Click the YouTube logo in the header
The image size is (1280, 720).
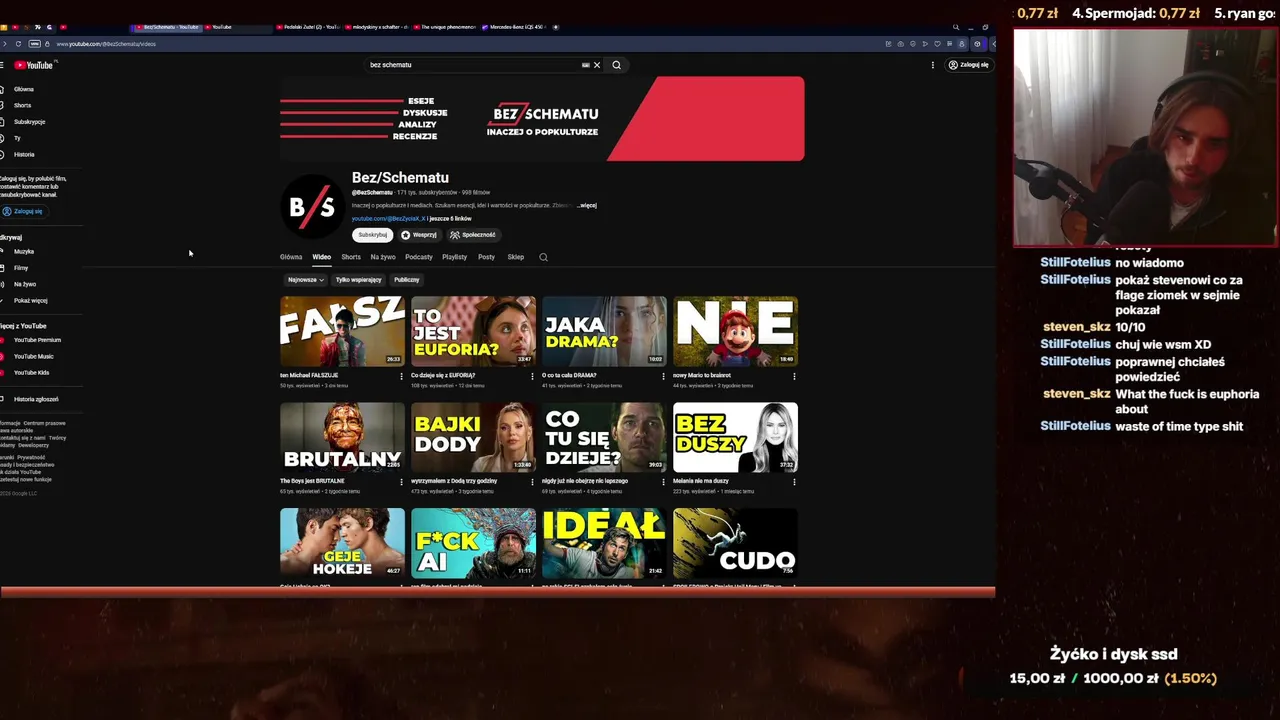[33, 65]
